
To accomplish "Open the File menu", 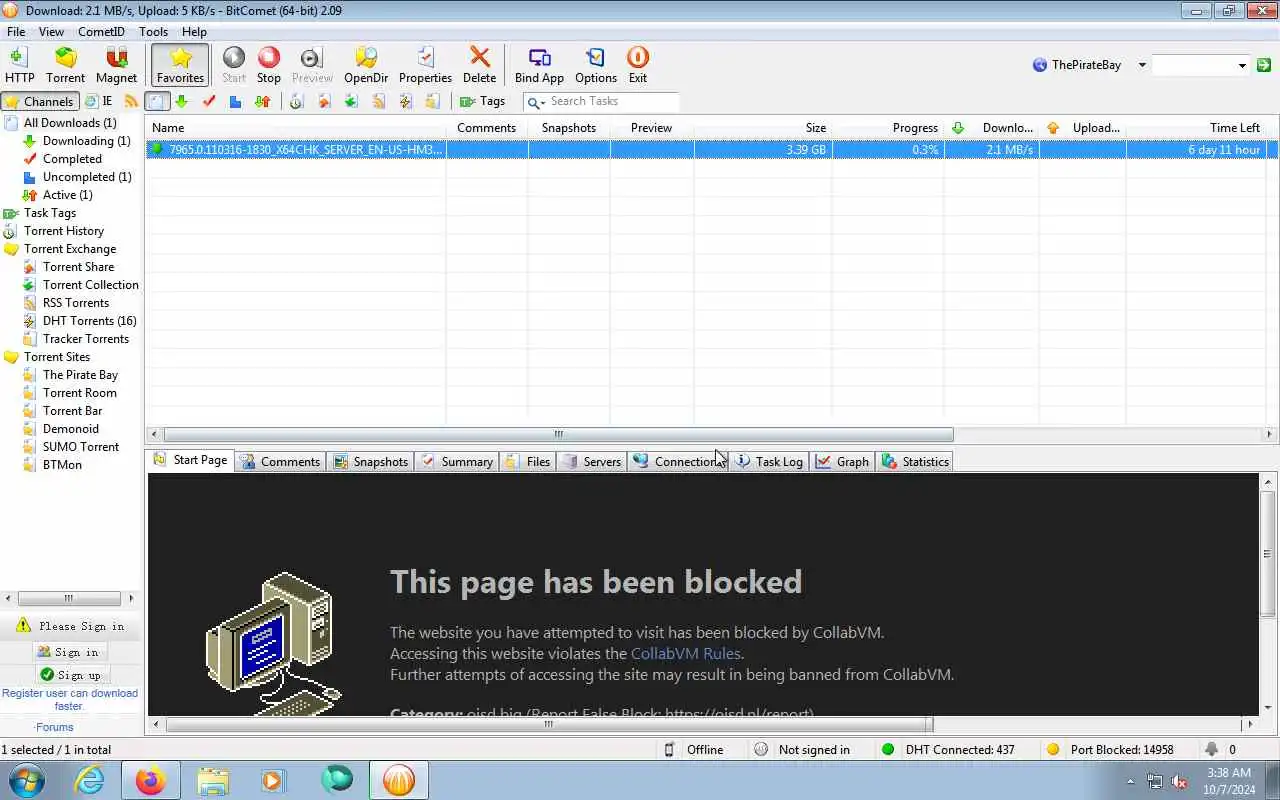I will click(x=16, y=32).
